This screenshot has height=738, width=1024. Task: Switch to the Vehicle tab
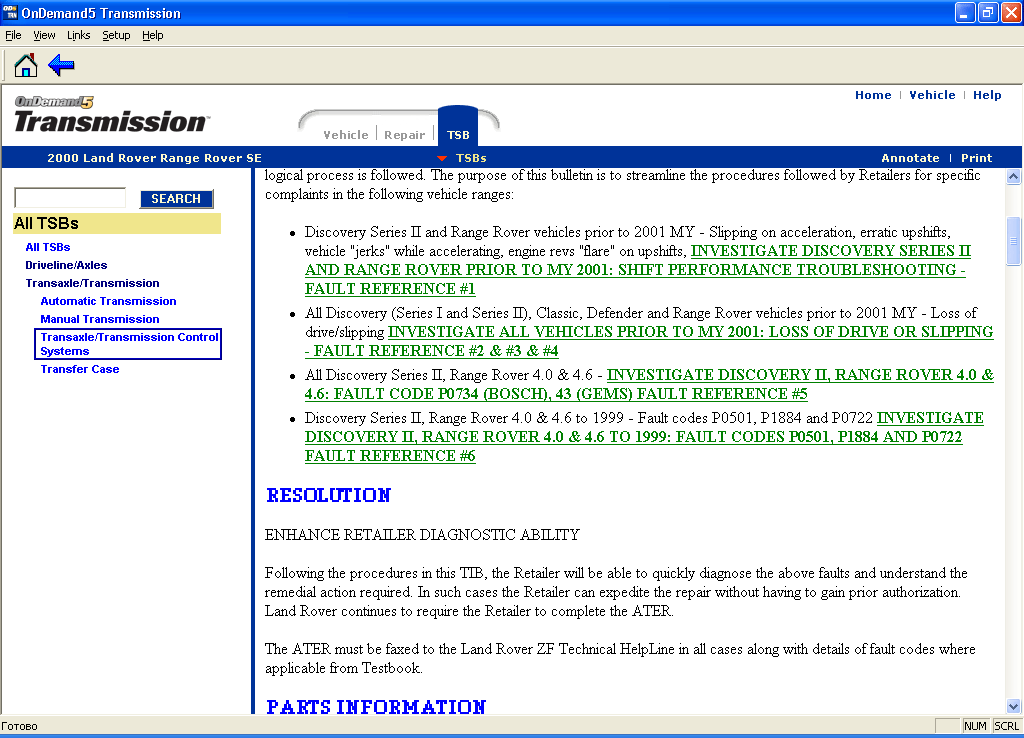[x=345, y=135]
